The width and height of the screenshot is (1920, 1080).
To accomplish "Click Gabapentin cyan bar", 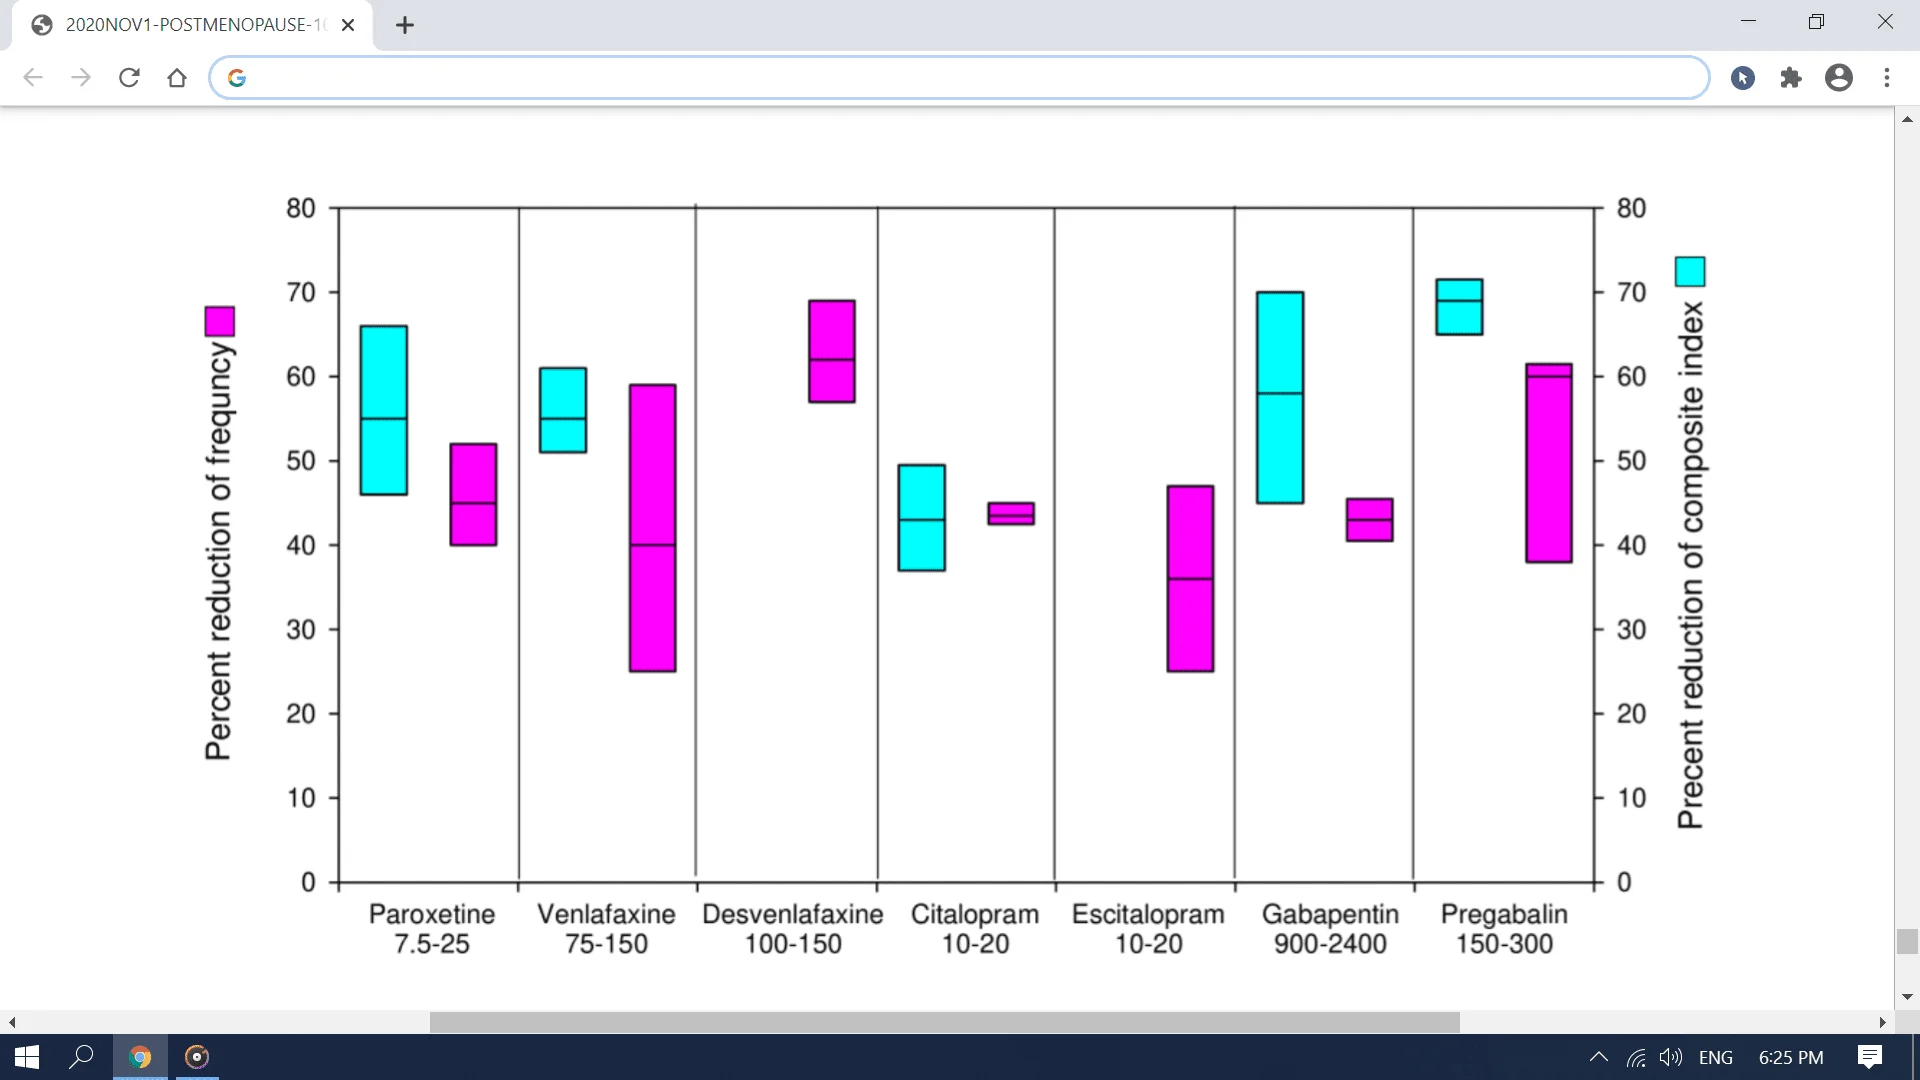I will pyautogui.click(x=1280, y=397).
